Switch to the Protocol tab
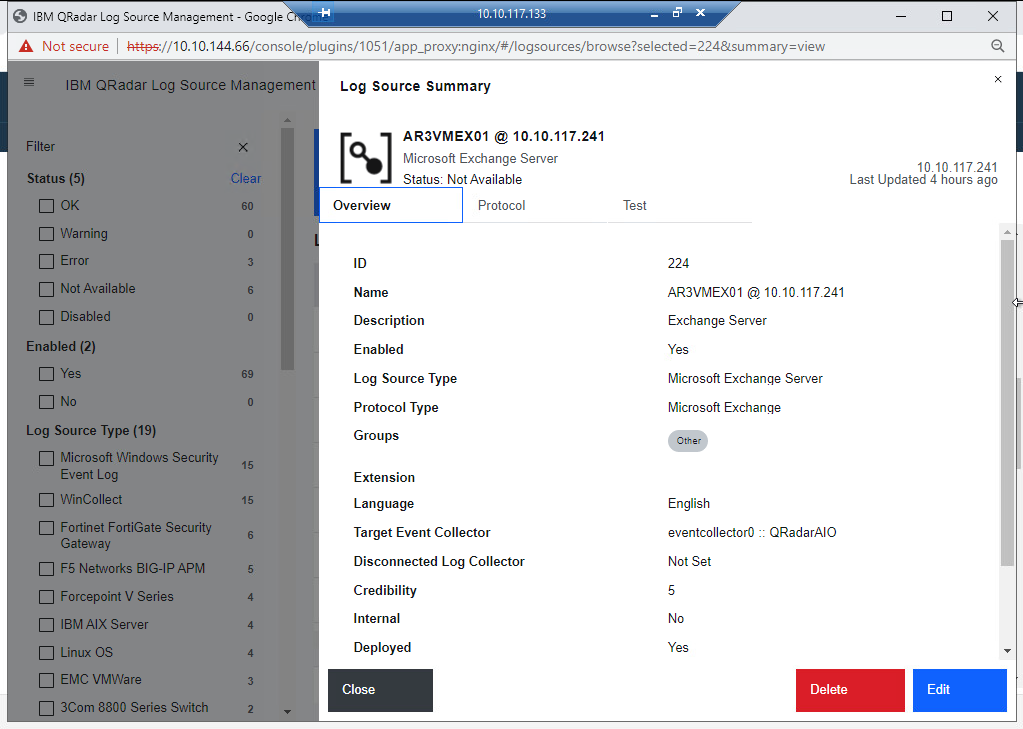Image resolution: width=1023 pixels, height=729 pixels. coord(535,205)
